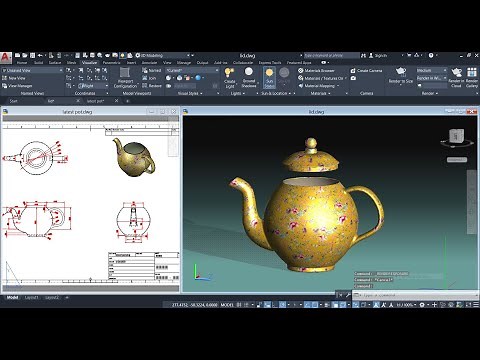This screenshot has height=360, width=480.
Task: Open the Render in Window dropdown
Action: (x=431, y=78)
